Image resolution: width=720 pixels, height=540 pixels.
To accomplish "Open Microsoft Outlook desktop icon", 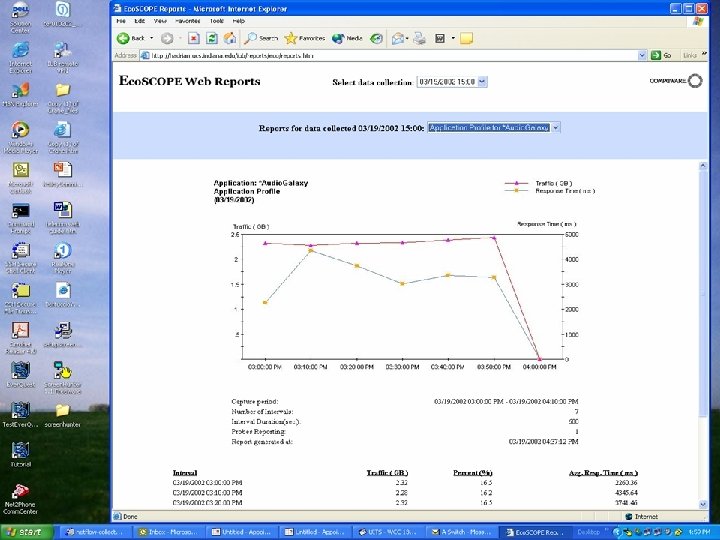I will coord(21,178).
